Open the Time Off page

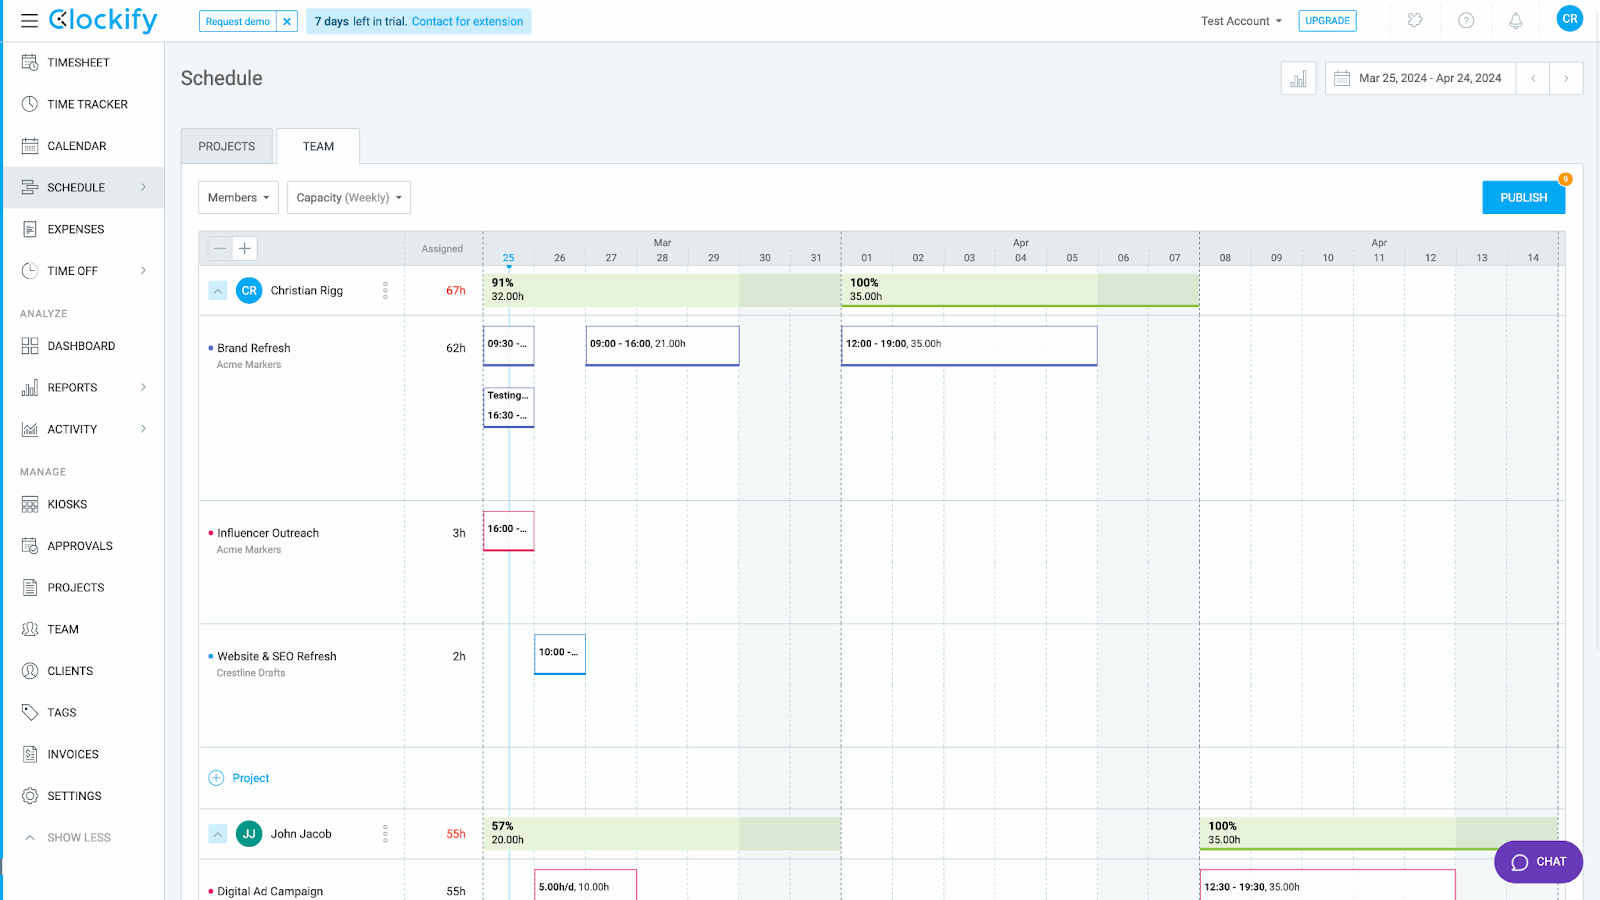tap(74, 270)
